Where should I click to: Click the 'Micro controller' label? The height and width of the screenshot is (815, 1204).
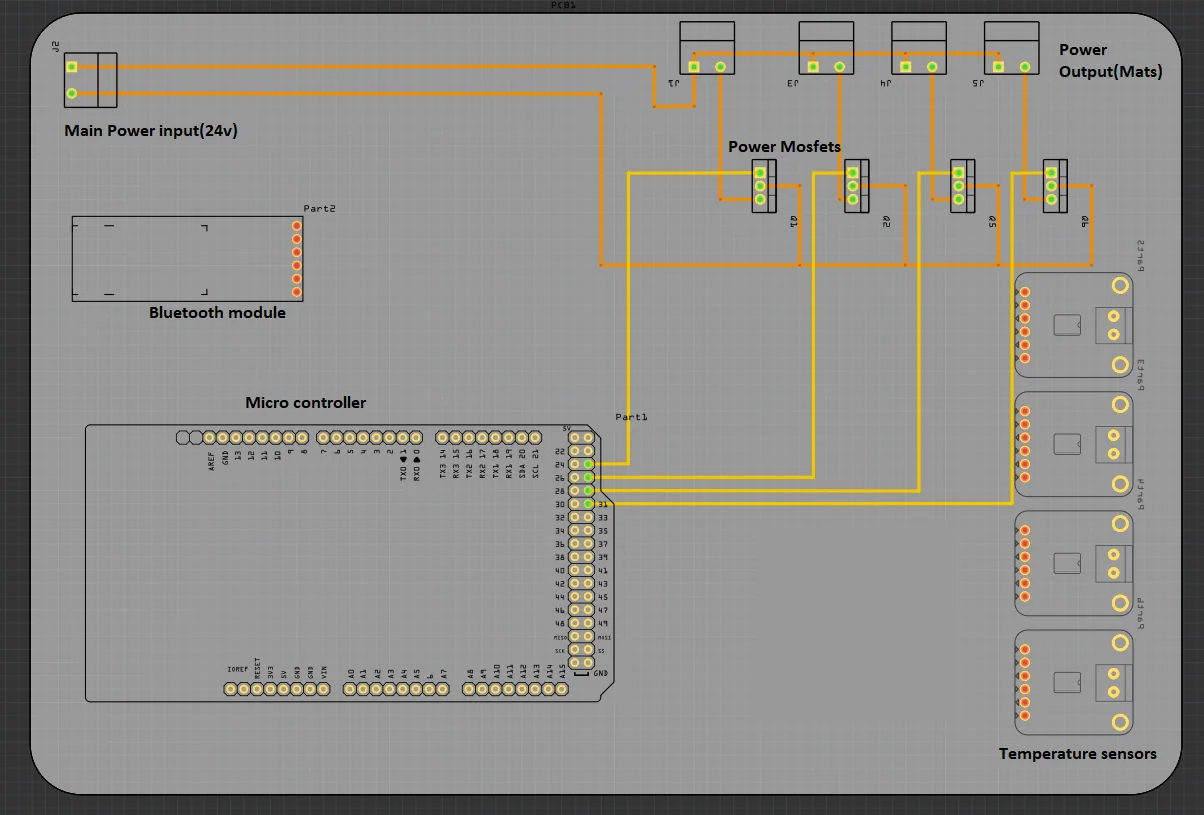click(306, 403)
